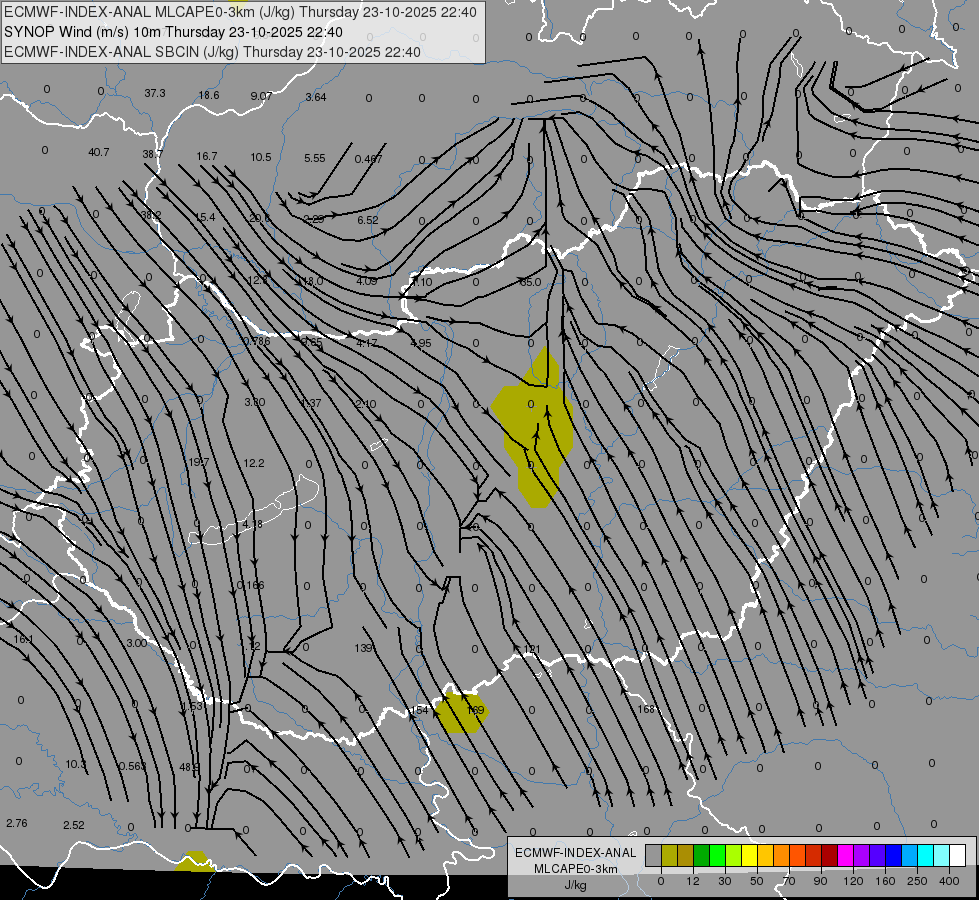Click the magenta swatch in the color scale
979x900 pixels.
point(846,855)
